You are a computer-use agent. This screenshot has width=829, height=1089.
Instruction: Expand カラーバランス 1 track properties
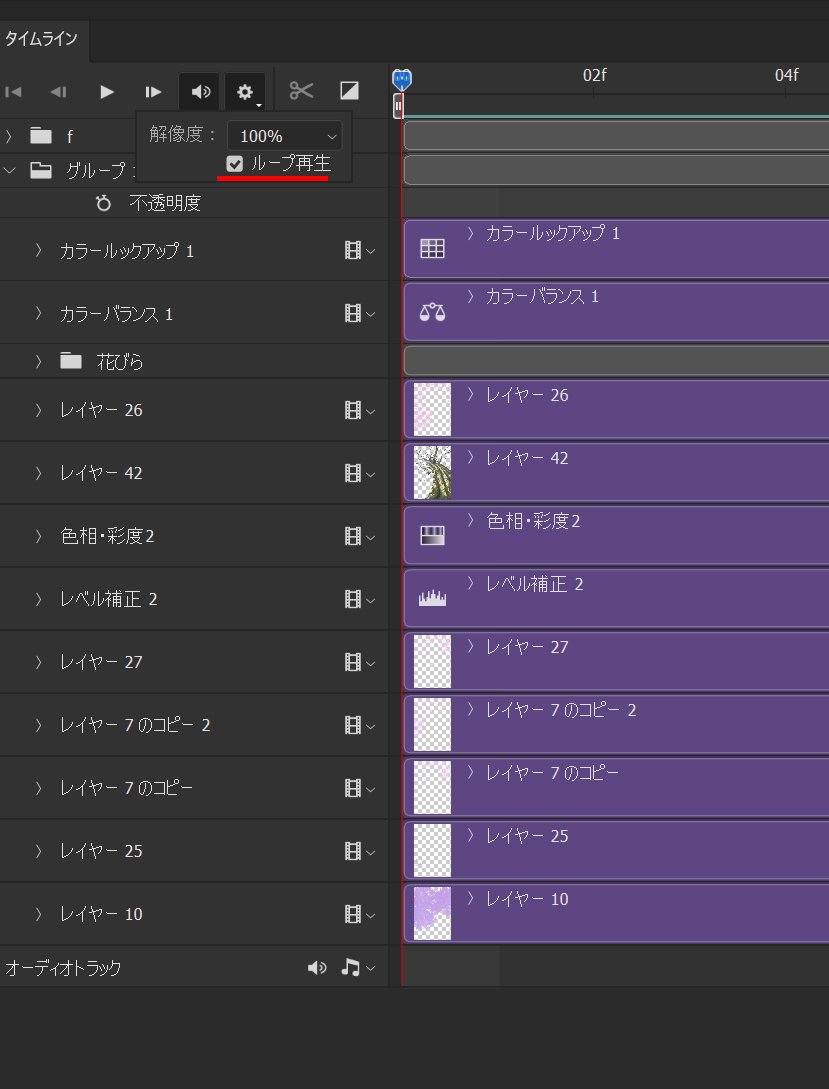coord(38,313)
